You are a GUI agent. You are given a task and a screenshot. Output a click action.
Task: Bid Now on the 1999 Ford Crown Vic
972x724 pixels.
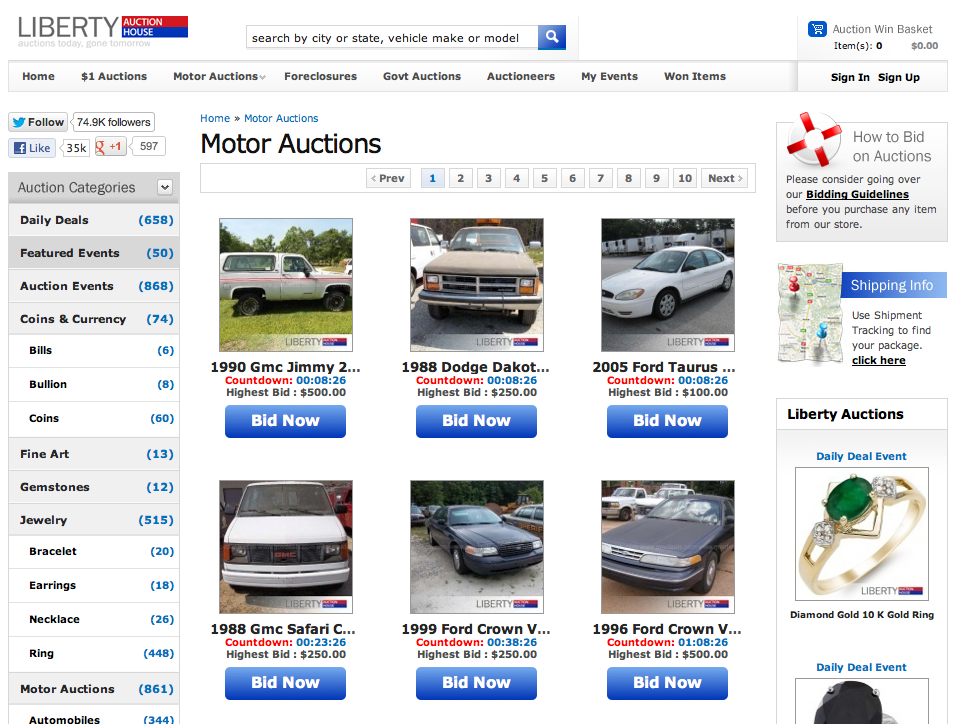click(x=476, y=683)
